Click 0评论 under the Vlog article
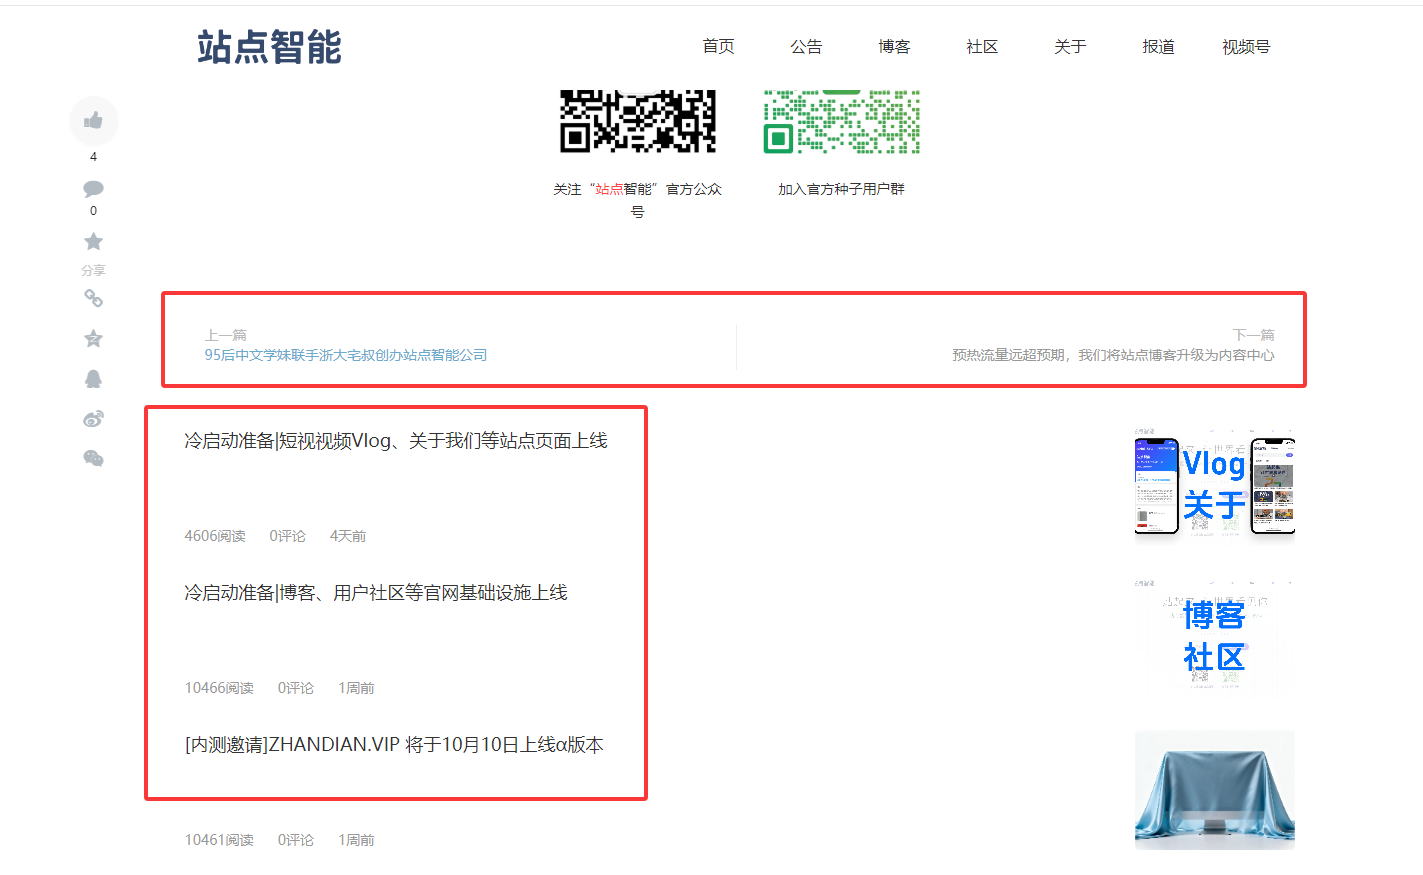Viewport: 1423px width, 875px height. (x=288, y=536)
